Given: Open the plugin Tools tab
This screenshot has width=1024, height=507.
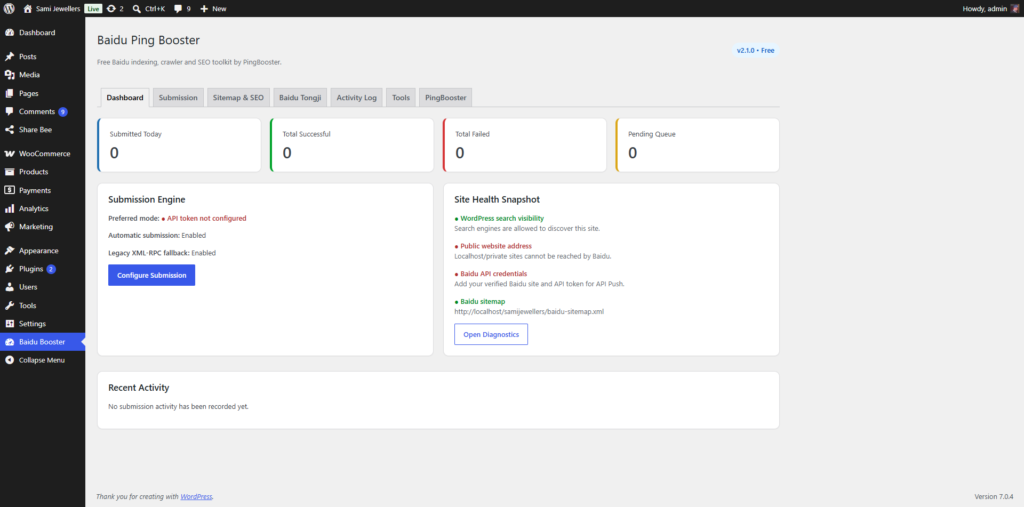Looking at the screenshot, I should pos(401,97).
